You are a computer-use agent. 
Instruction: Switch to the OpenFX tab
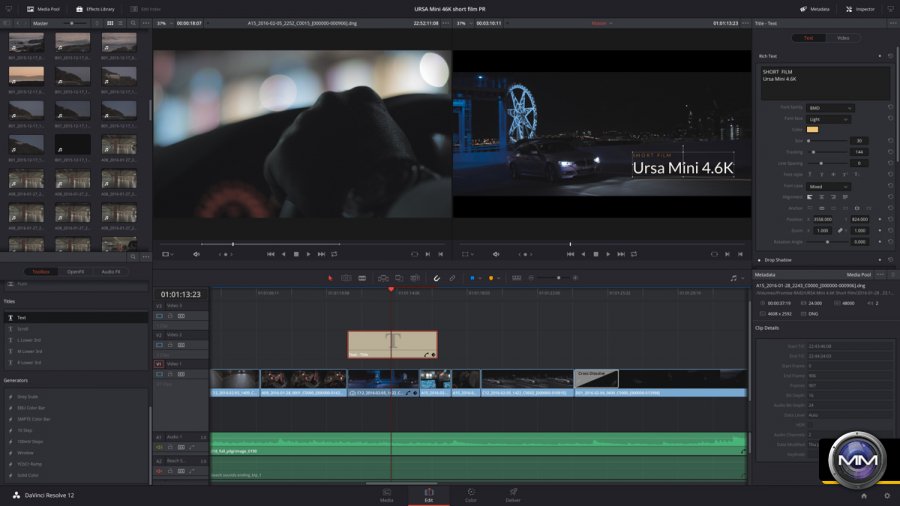(x=76, y=272)
